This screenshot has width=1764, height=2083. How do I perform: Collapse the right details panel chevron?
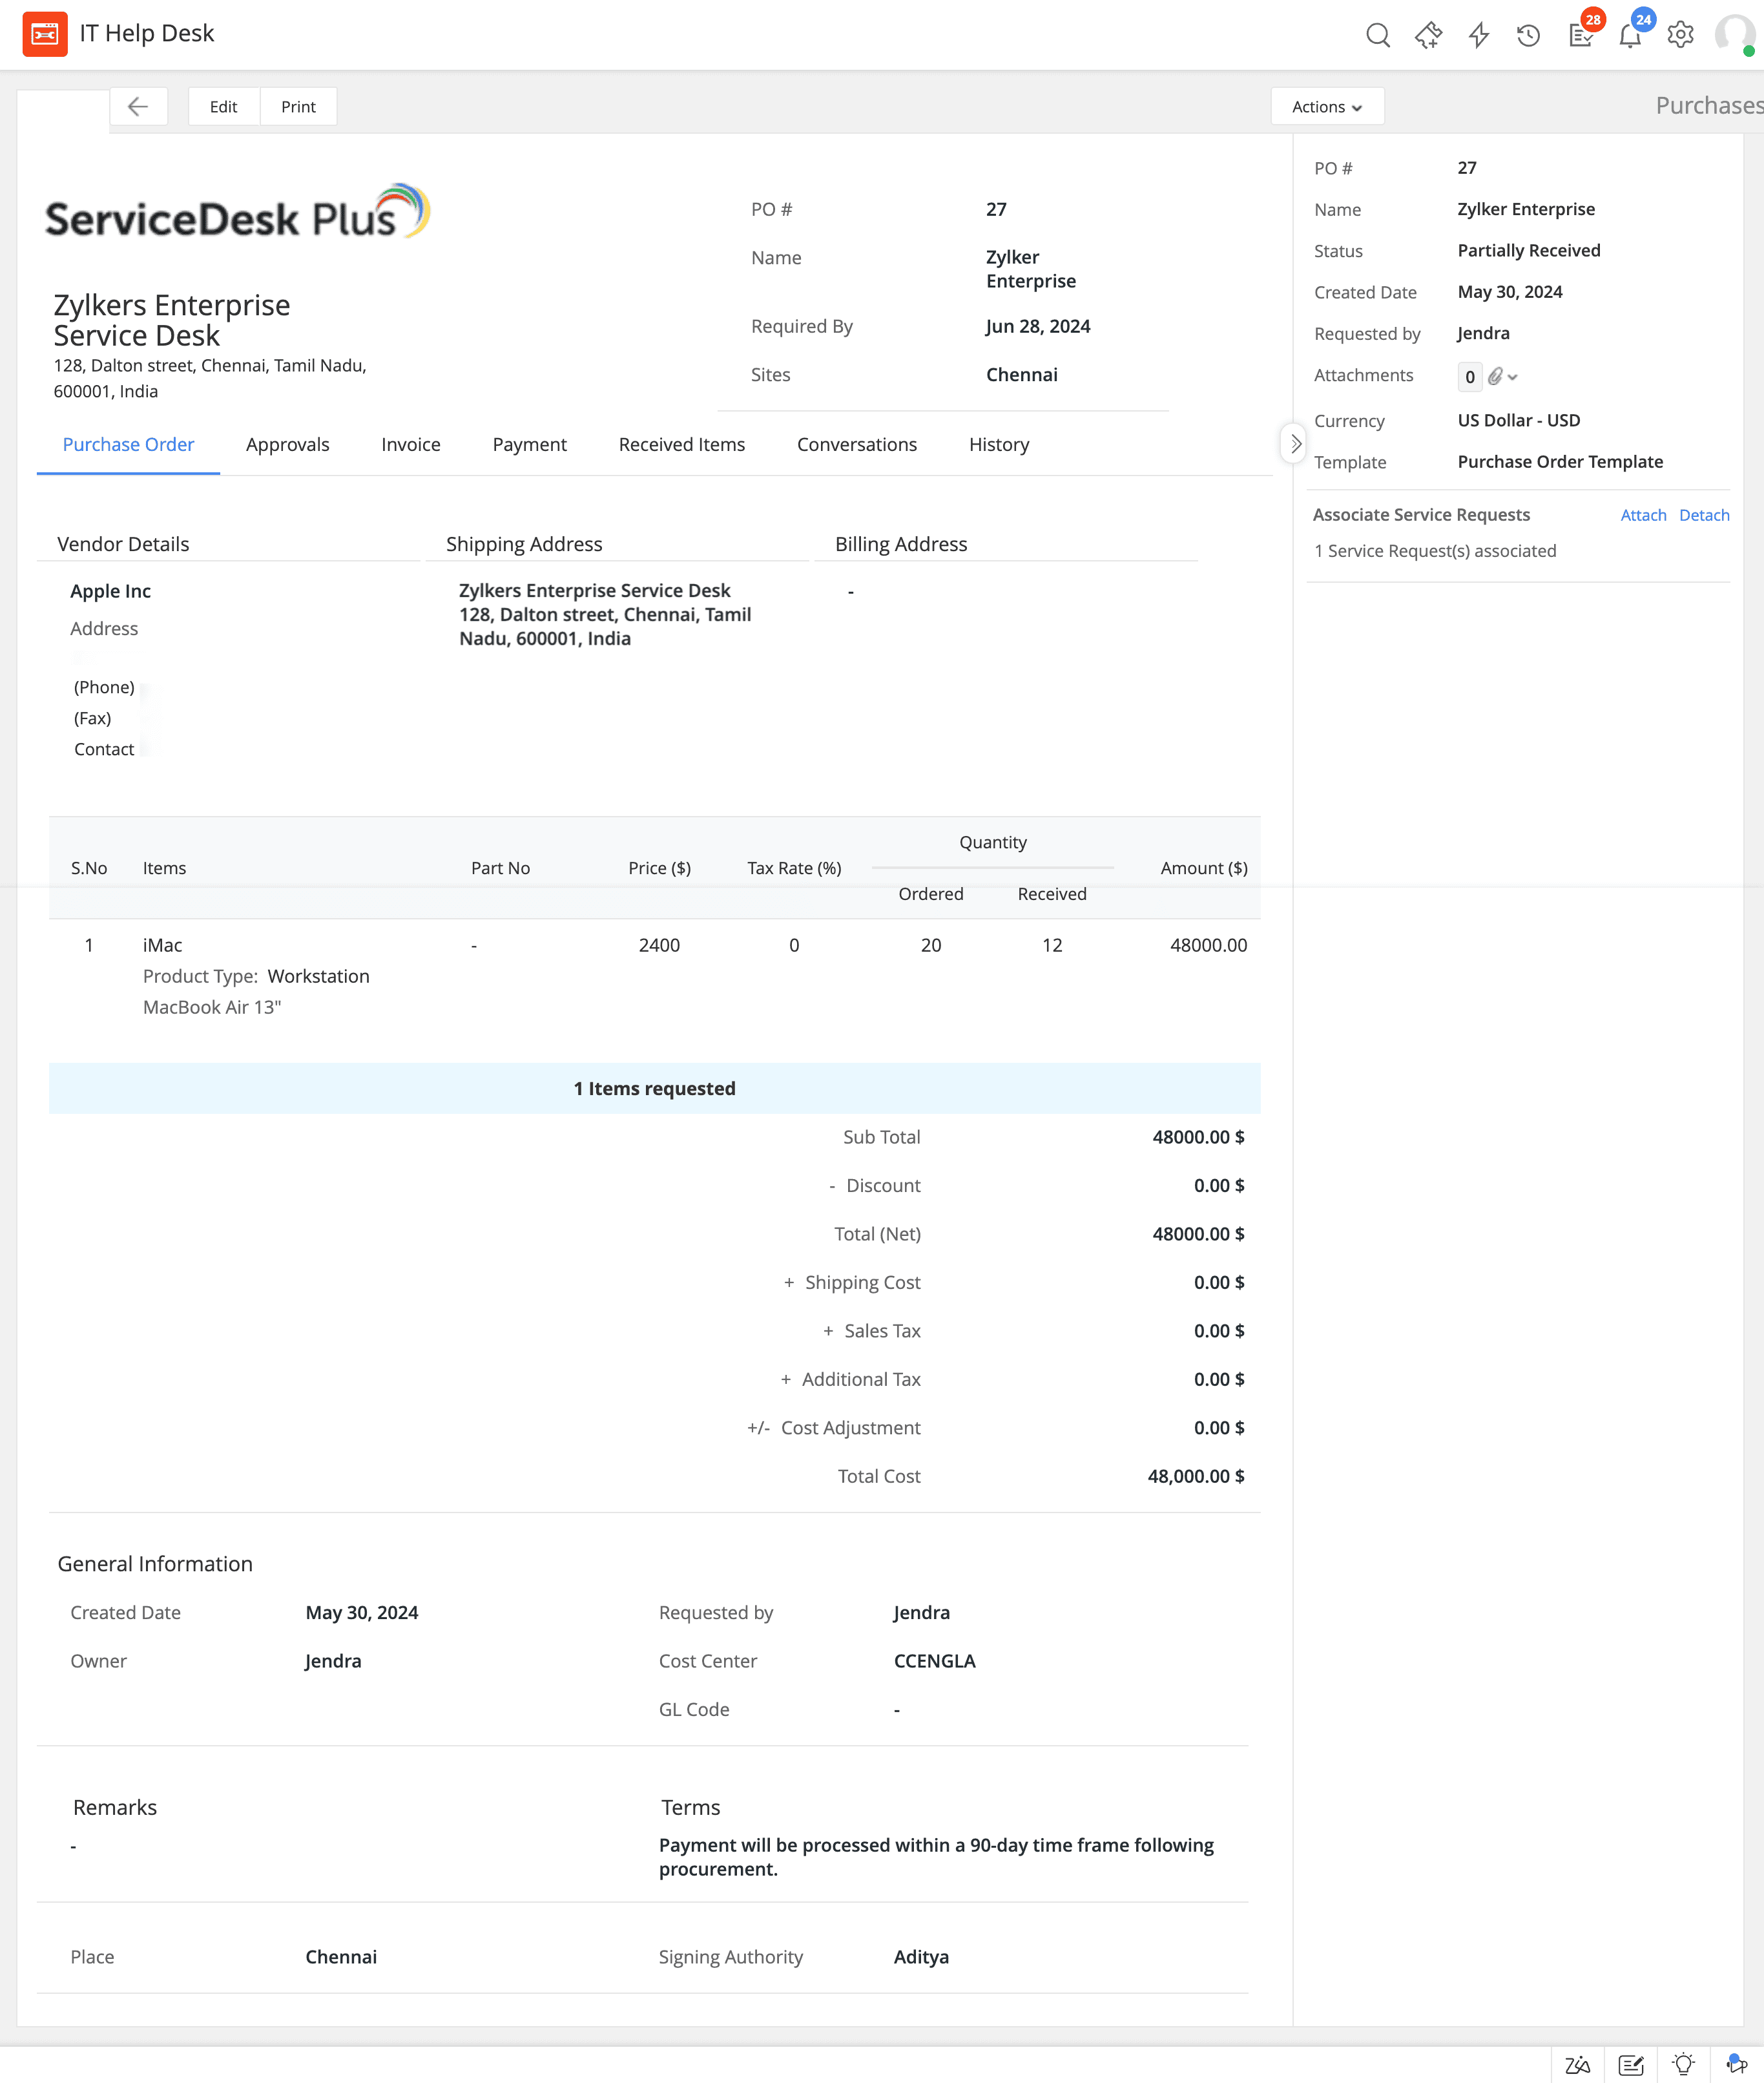[x=1295, y=444]
